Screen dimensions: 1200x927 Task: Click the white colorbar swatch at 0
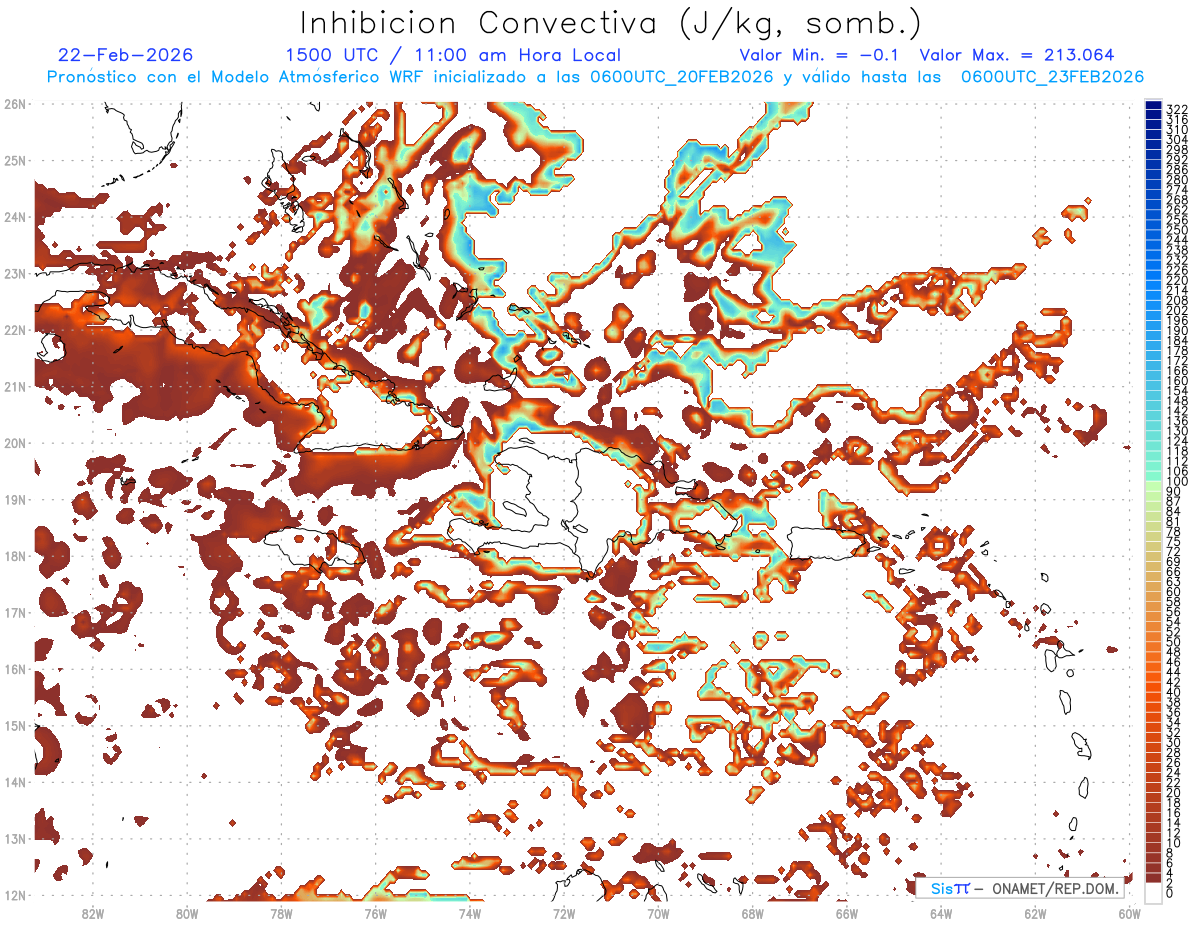pyautogui.click(x=1153, y=892)
